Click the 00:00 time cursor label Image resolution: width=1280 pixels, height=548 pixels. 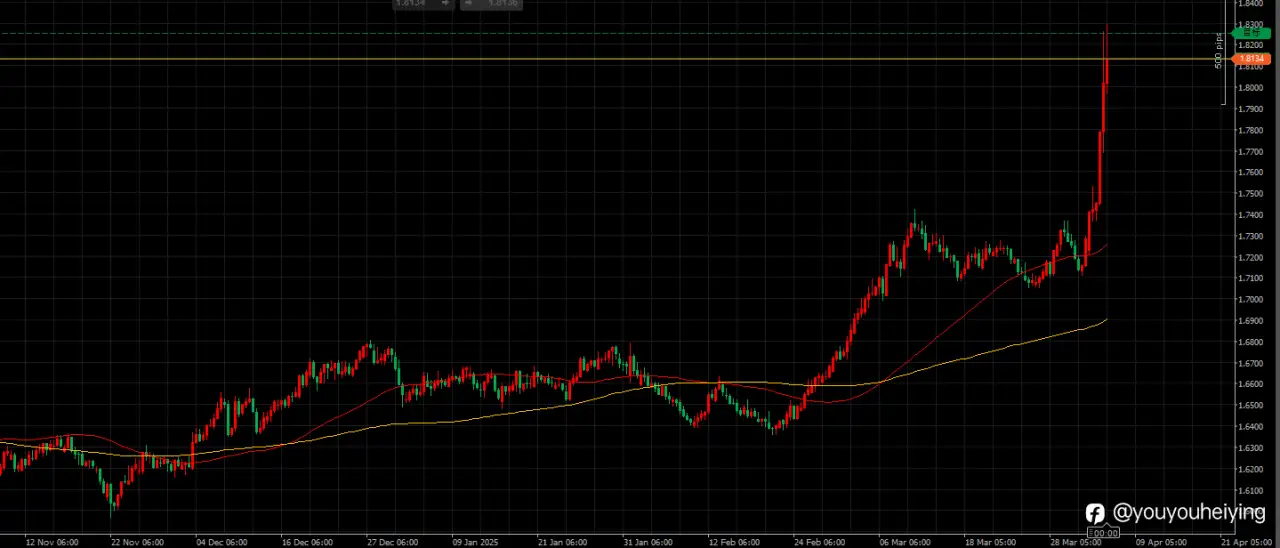1103,533
